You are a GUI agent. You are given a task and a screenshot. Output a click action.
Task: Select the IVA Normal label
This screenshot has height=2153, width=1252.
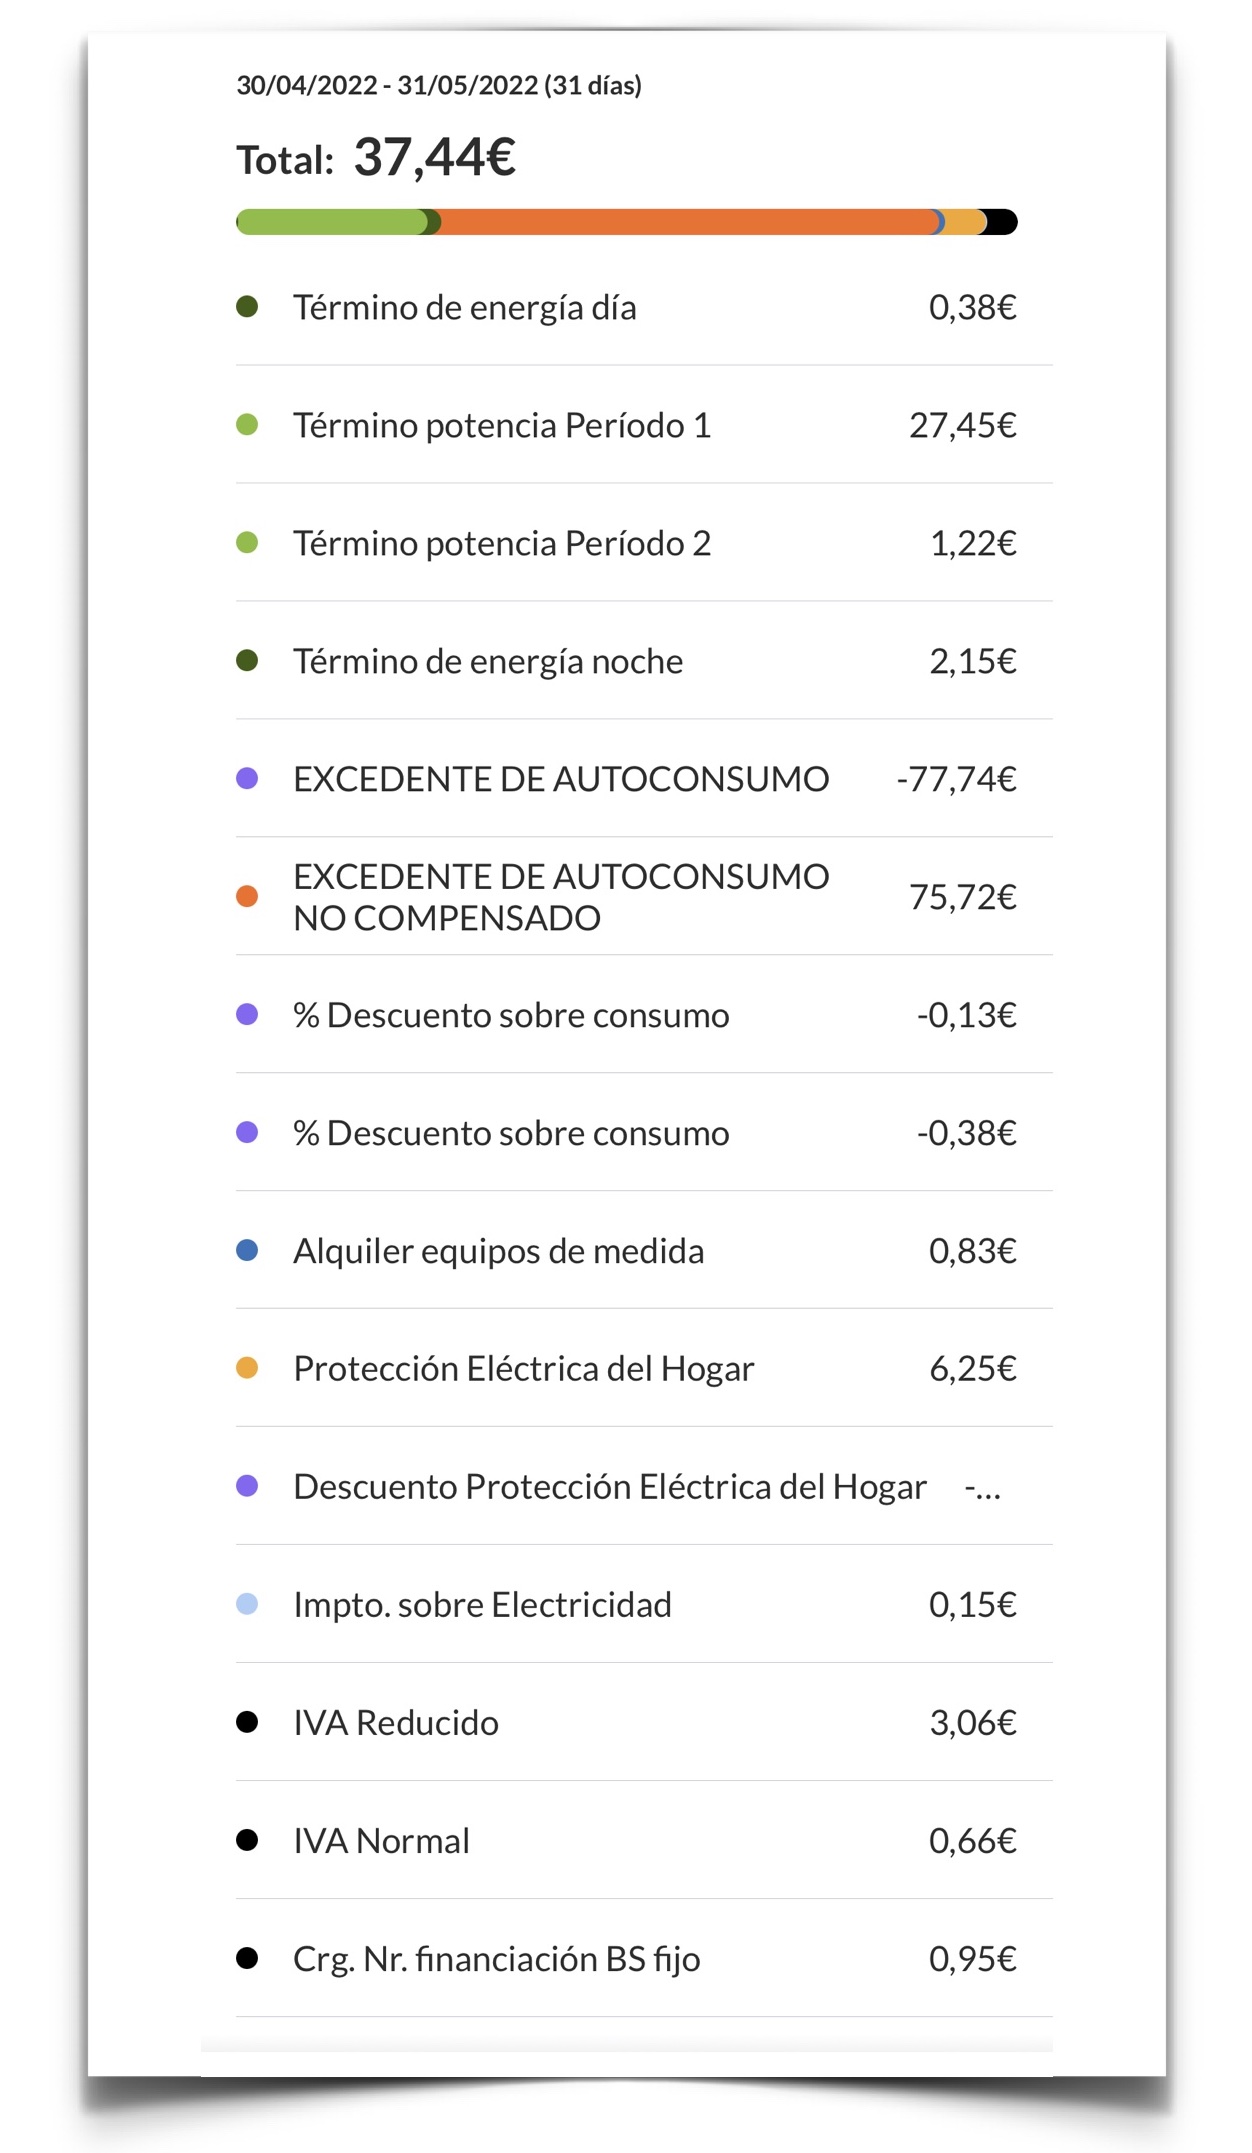(x=381, y=1840)
